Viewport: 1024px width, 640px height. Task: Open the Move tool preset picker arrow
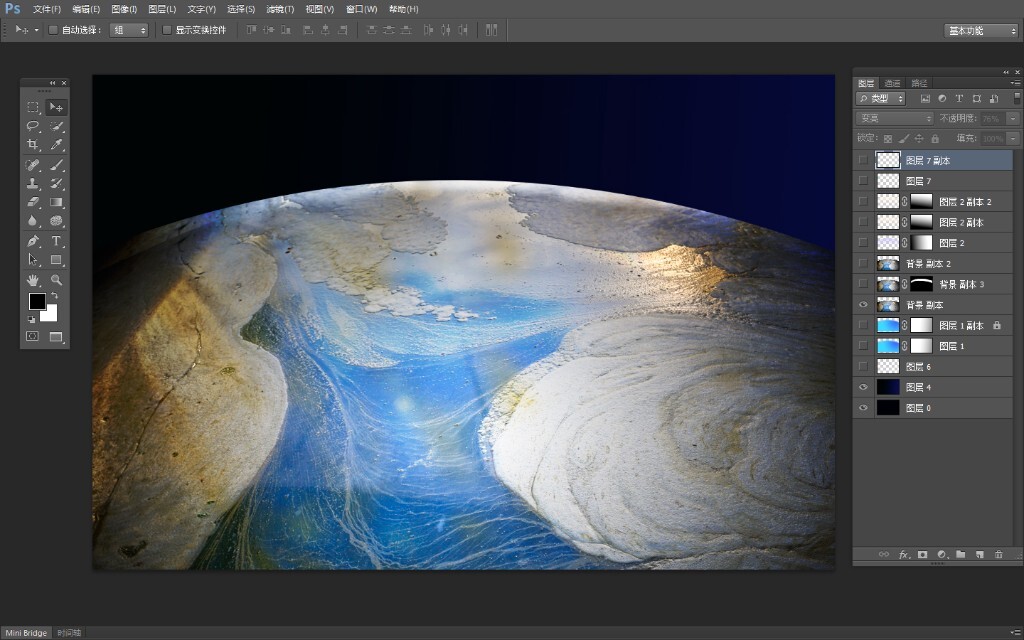click(37, 30)
